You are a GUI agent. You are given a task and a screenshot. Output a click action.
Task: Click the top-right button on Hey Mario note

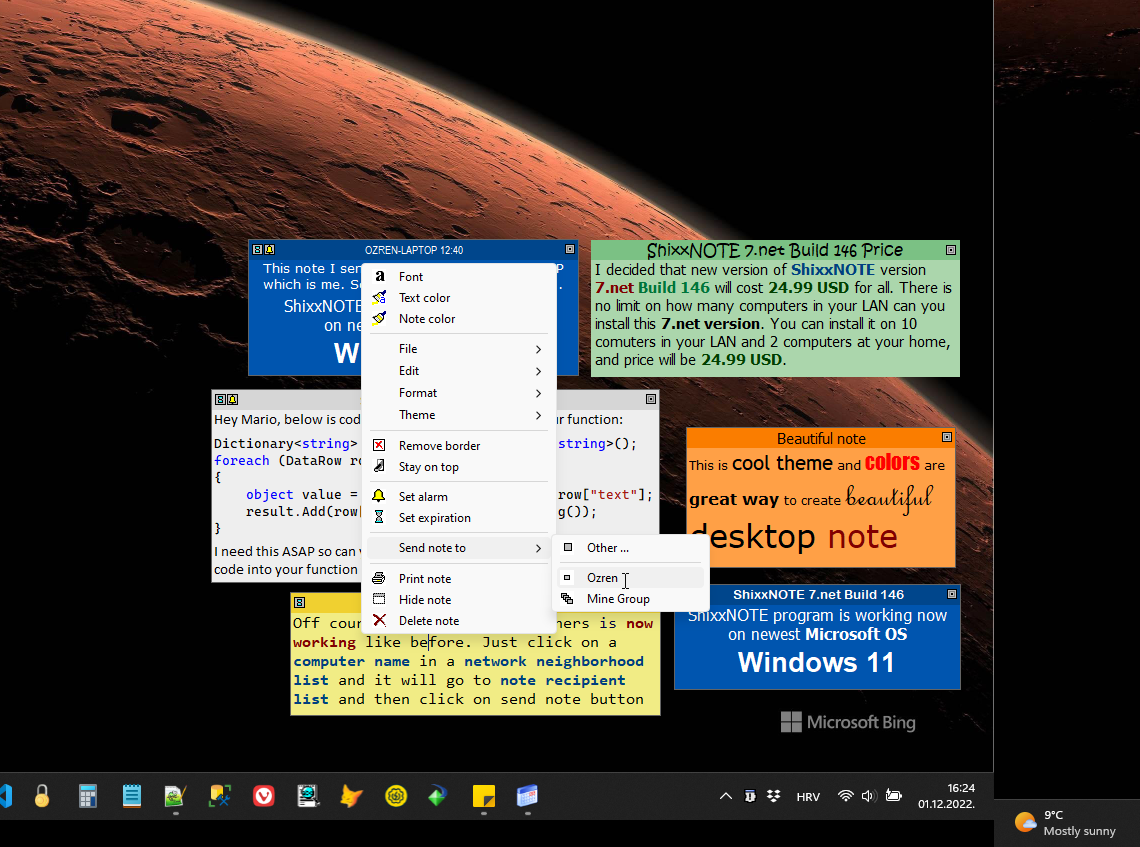[x=651, y=399]
